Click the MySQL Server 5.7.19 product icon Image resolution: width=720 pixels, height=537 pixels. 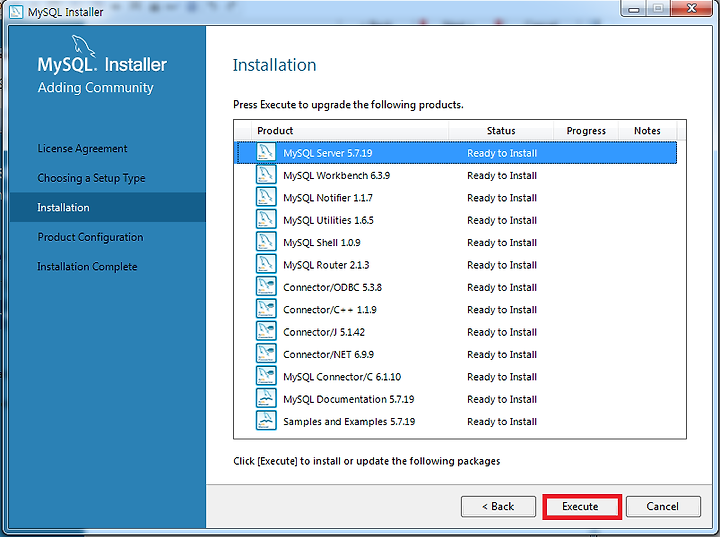[266, 153]
